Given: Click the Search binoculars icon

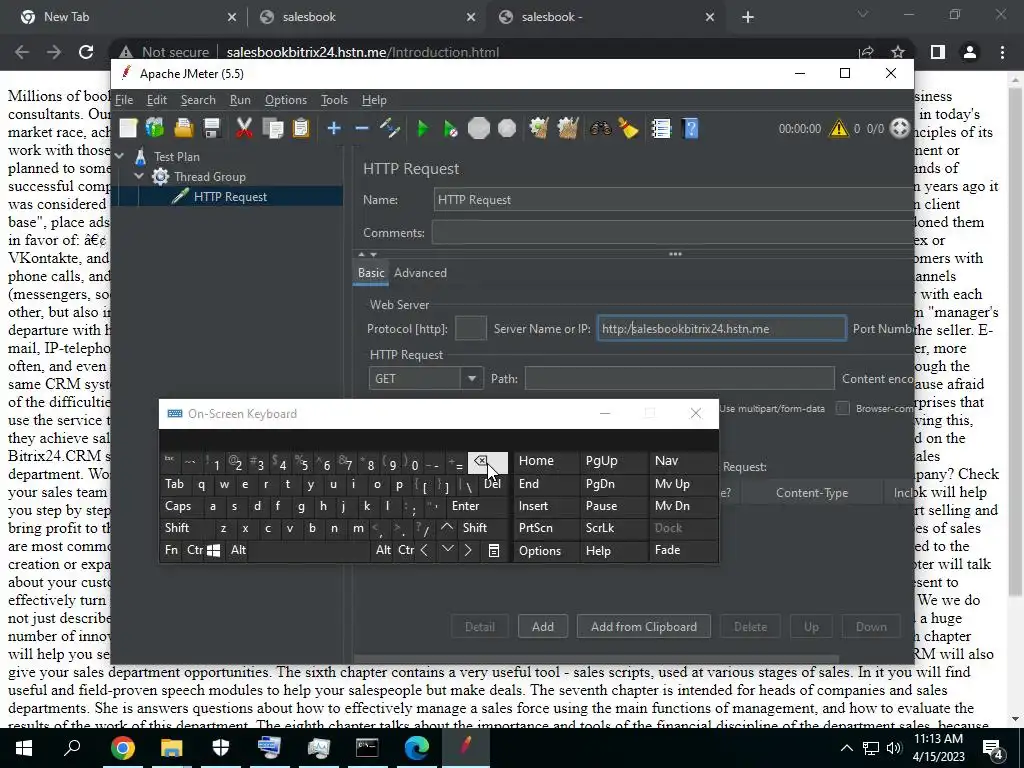Looking at the screenshot, I should pos(600,128).
